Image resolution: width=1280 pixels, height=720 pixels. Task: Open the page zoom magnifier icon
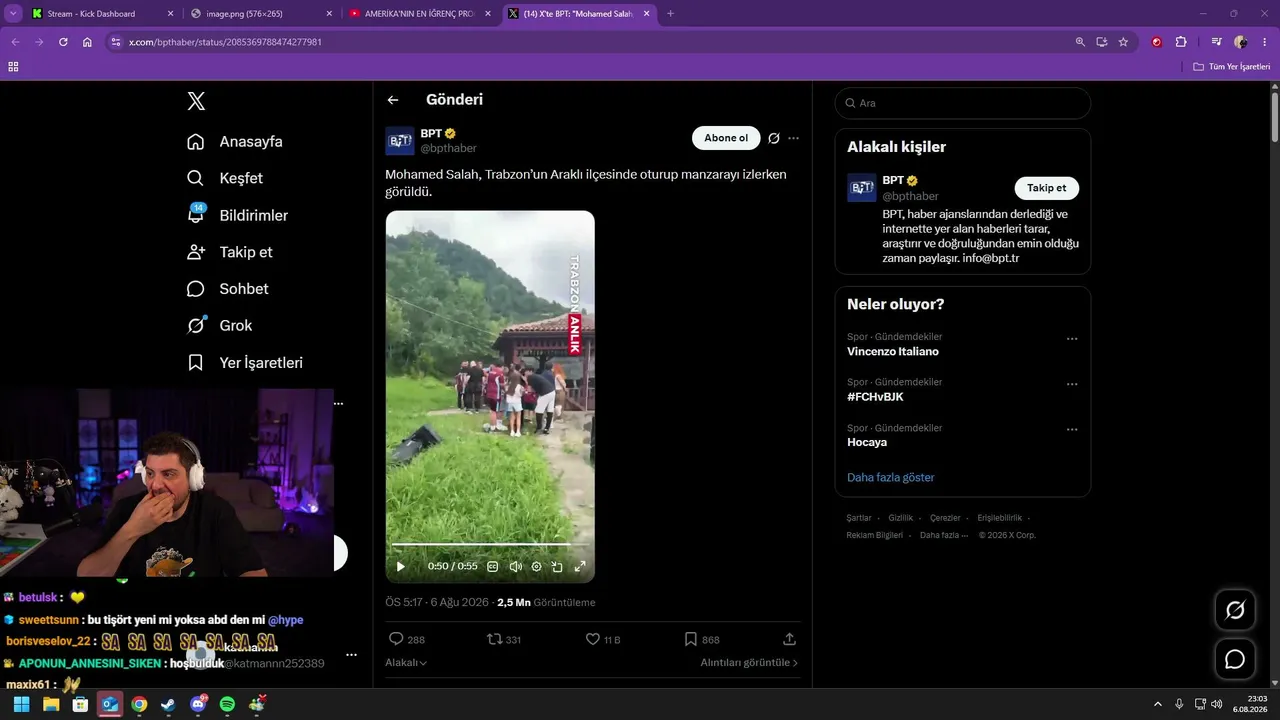(1080, 42)
